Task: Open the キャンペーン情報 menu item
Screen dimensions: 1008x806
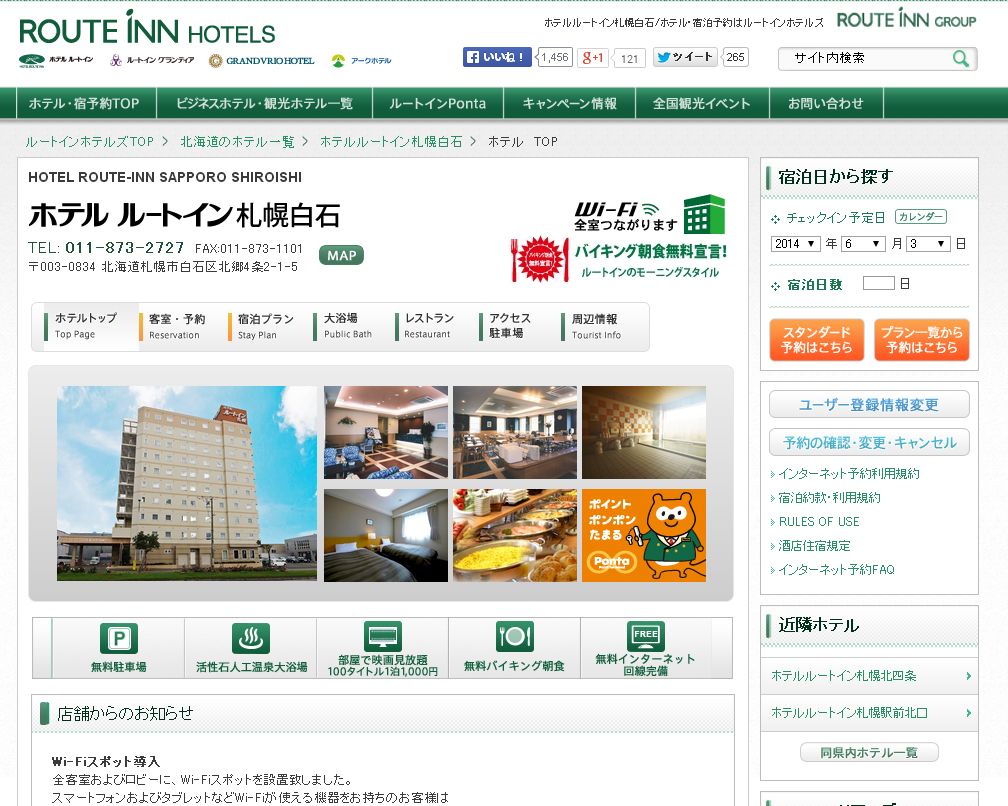Action: tap(570, 103)
